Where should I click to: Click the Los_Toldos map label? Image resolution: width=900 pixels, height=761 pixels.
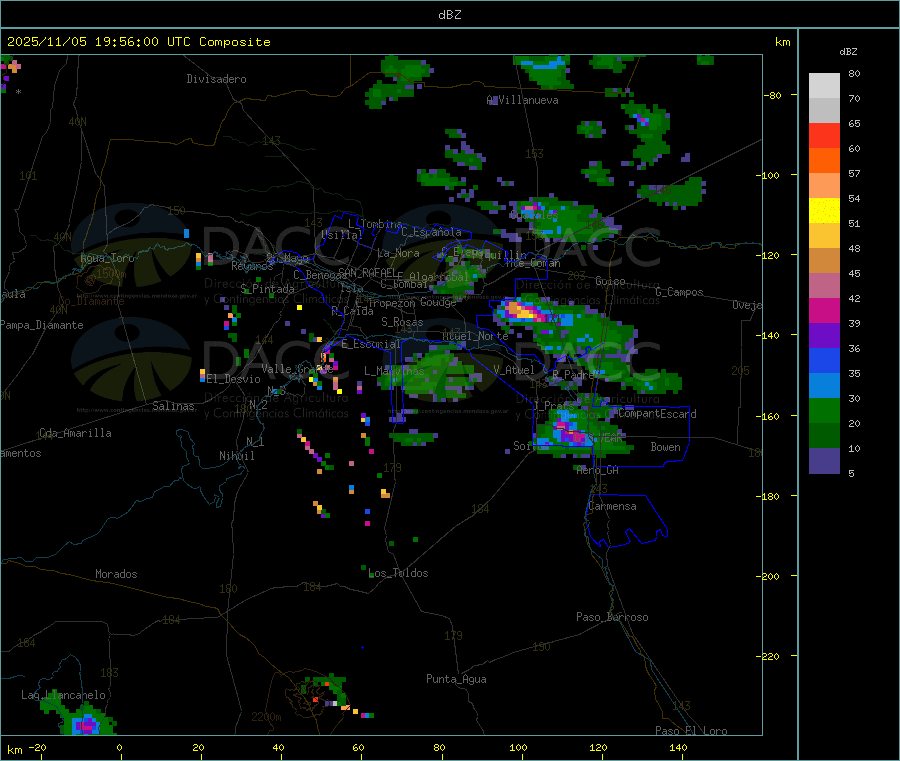tap(398, 573)
